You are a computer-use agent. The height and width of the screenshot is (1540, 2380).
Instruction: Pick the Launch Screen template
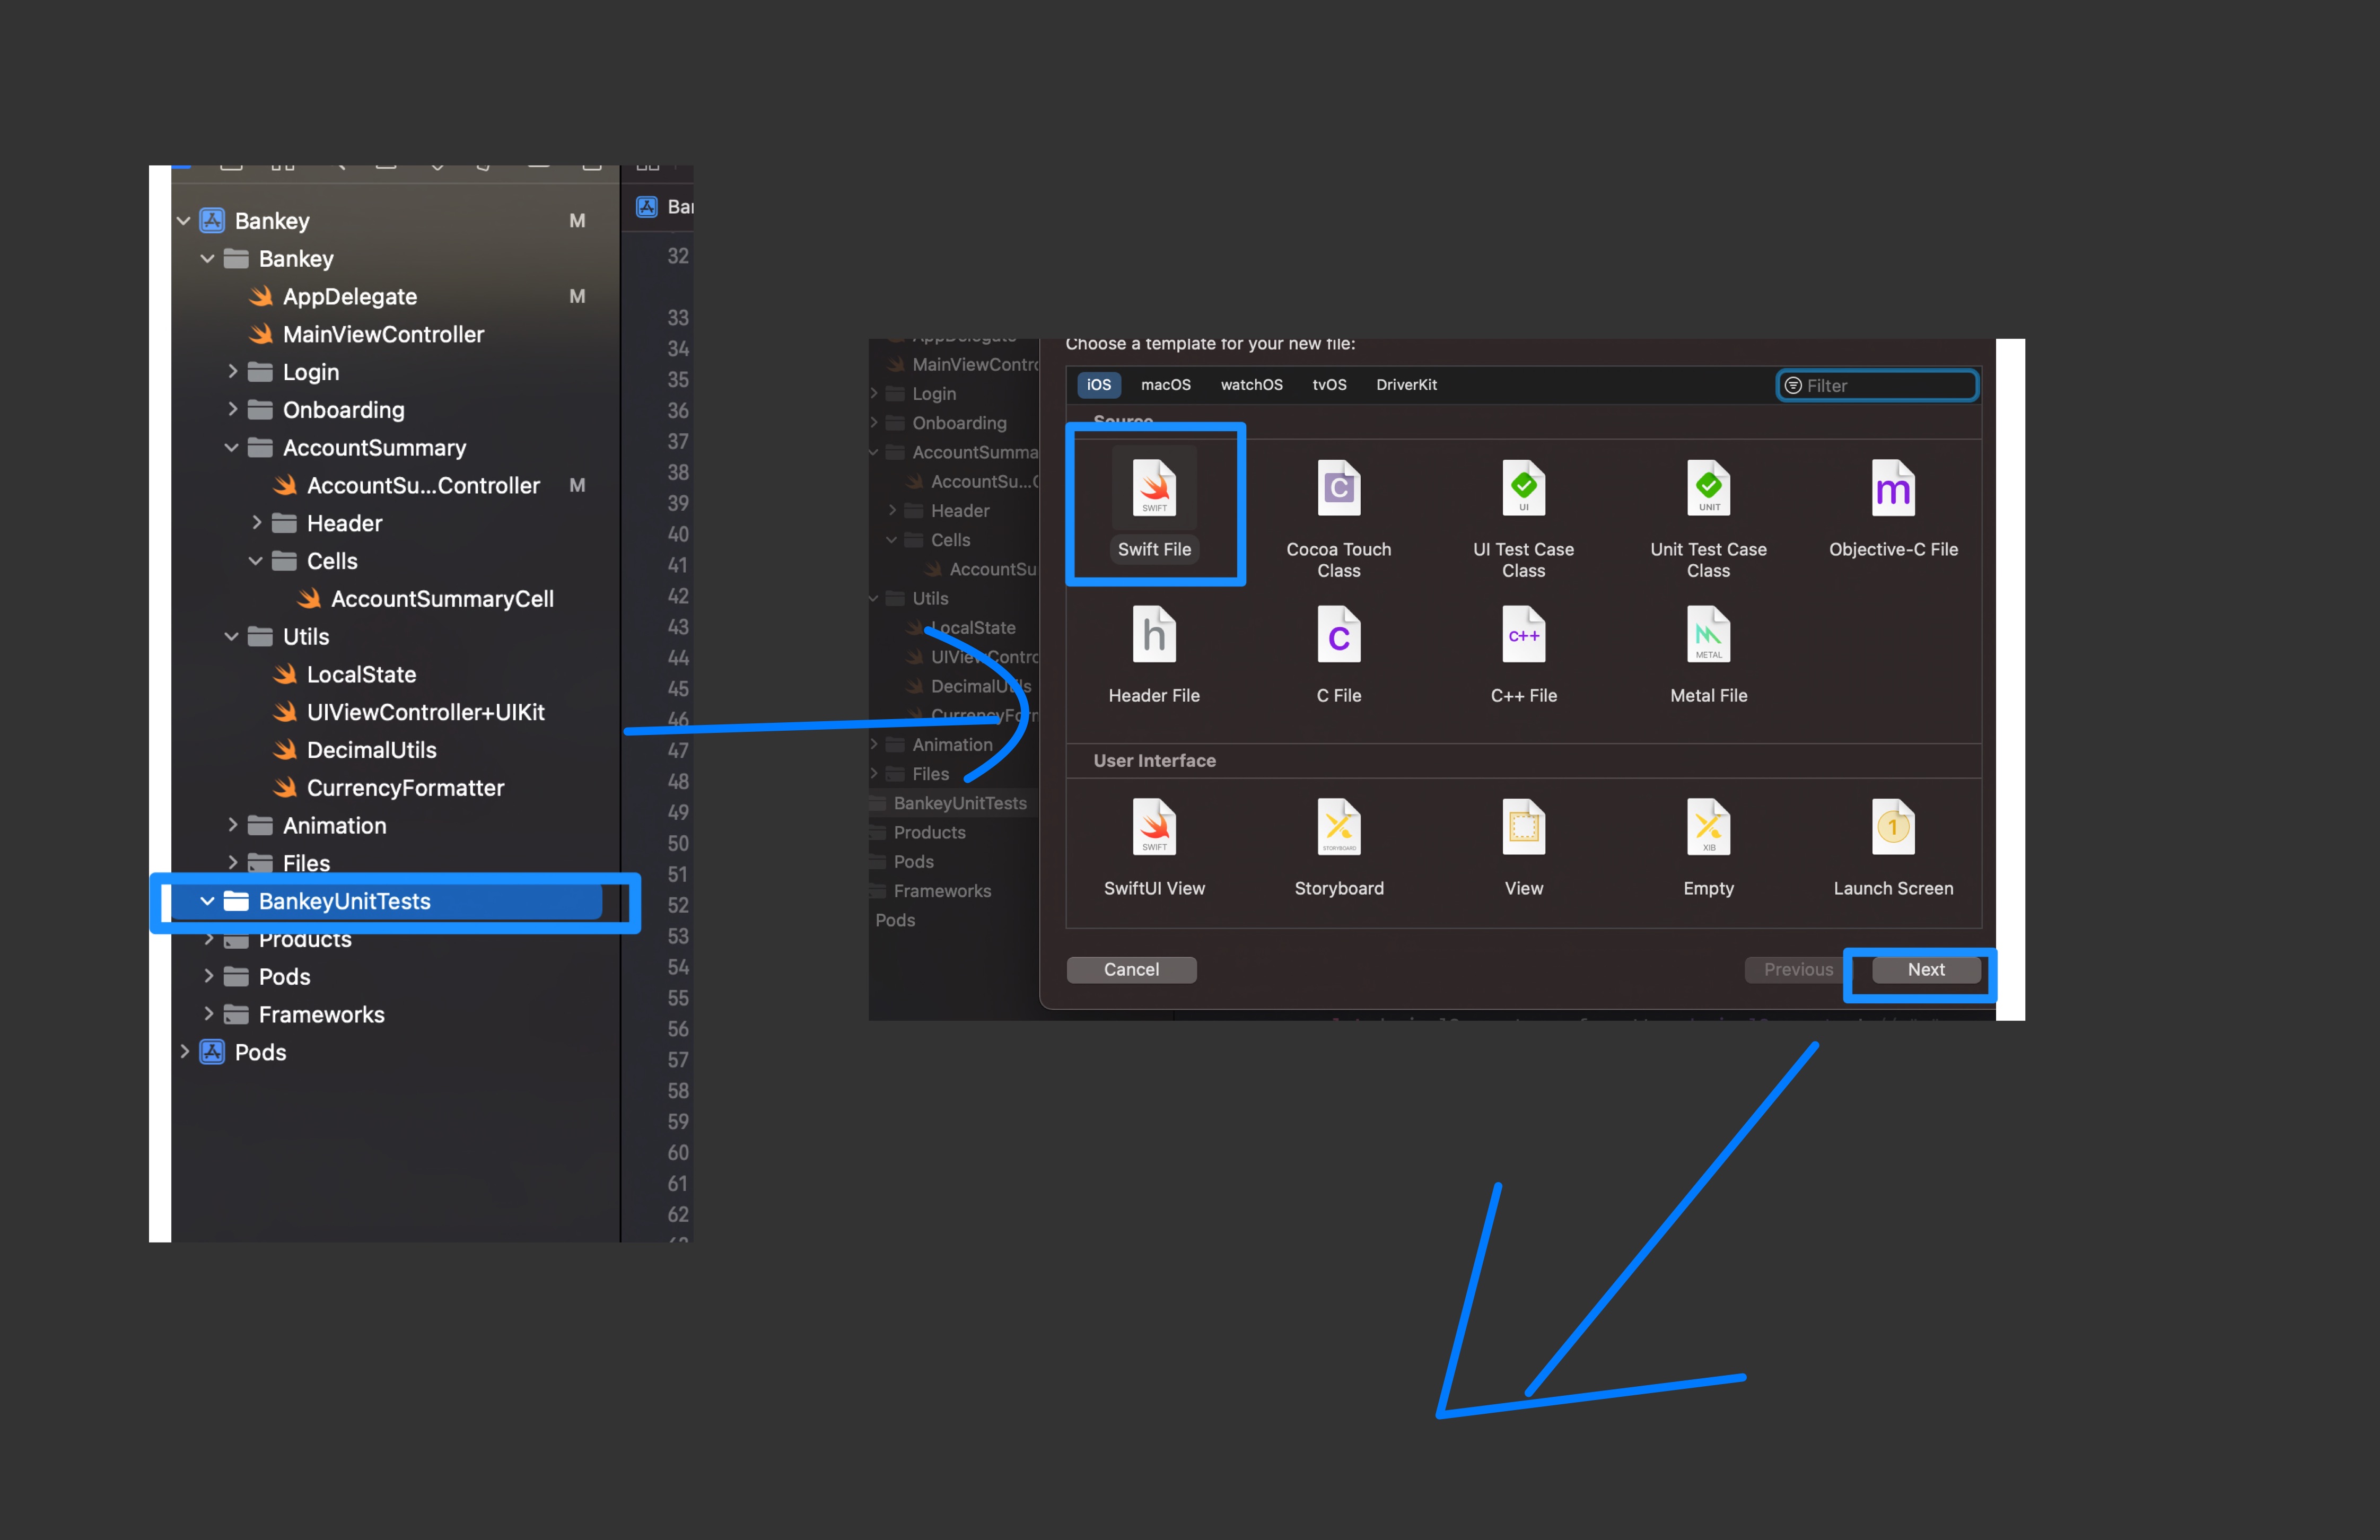tap(1893, 847)
